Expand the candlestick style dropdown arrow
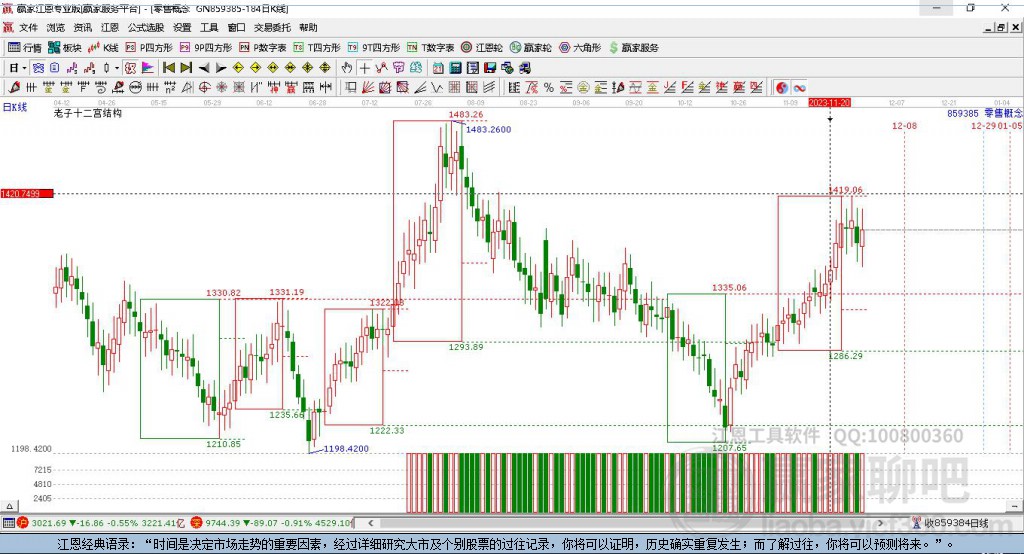The image size is (1024, 554). (117, 68)
